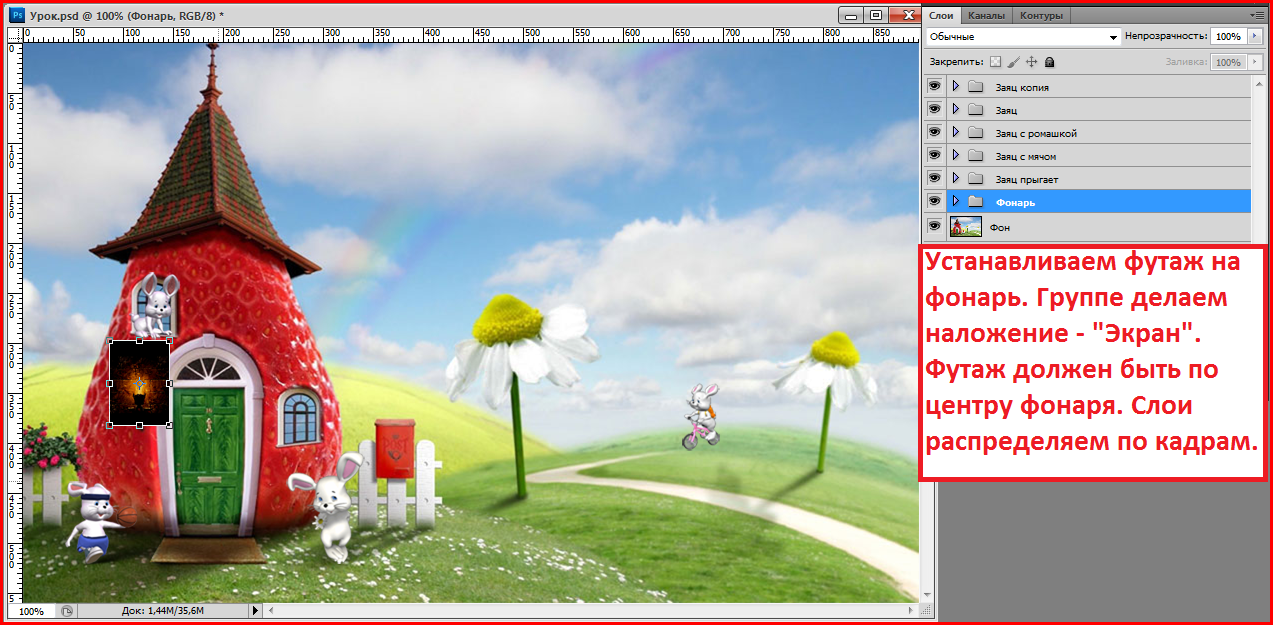1273x625 pixels.
Task: Expand the Заяц group triangle
Action: (x=955, y=110)
